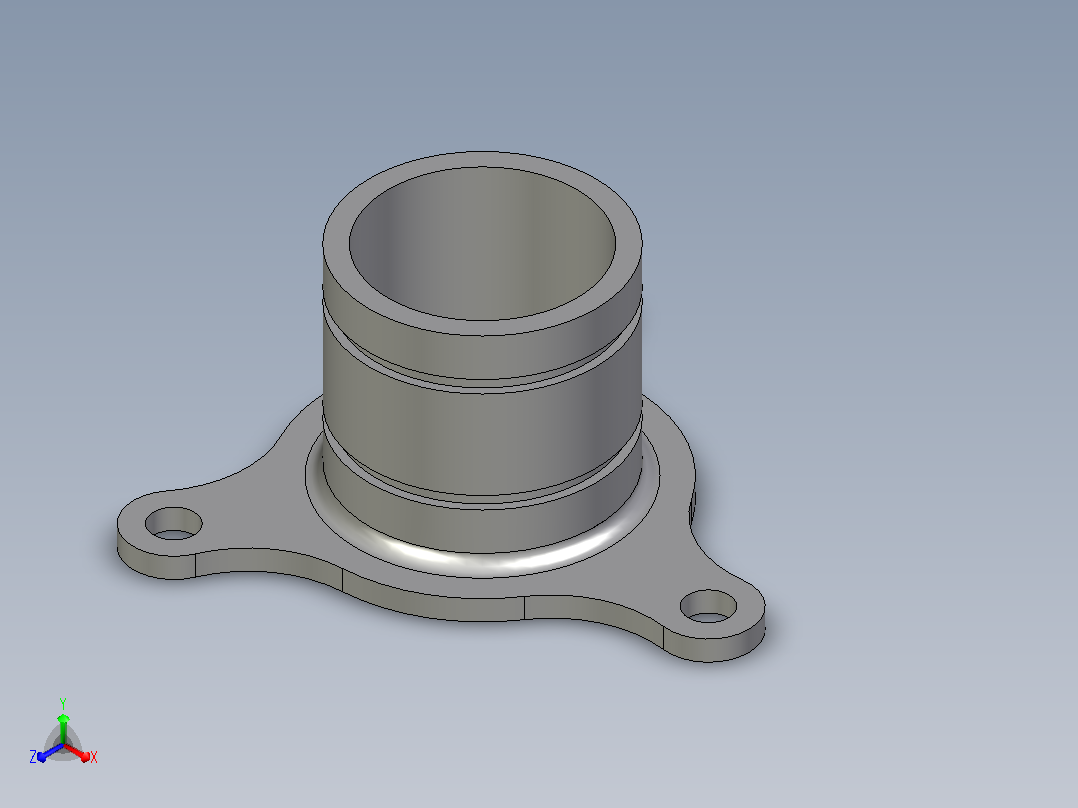This screenshot has width=1078, height=808.
Task: Click the green Y axis arrow on the triad
Action: tap(63, 727)
